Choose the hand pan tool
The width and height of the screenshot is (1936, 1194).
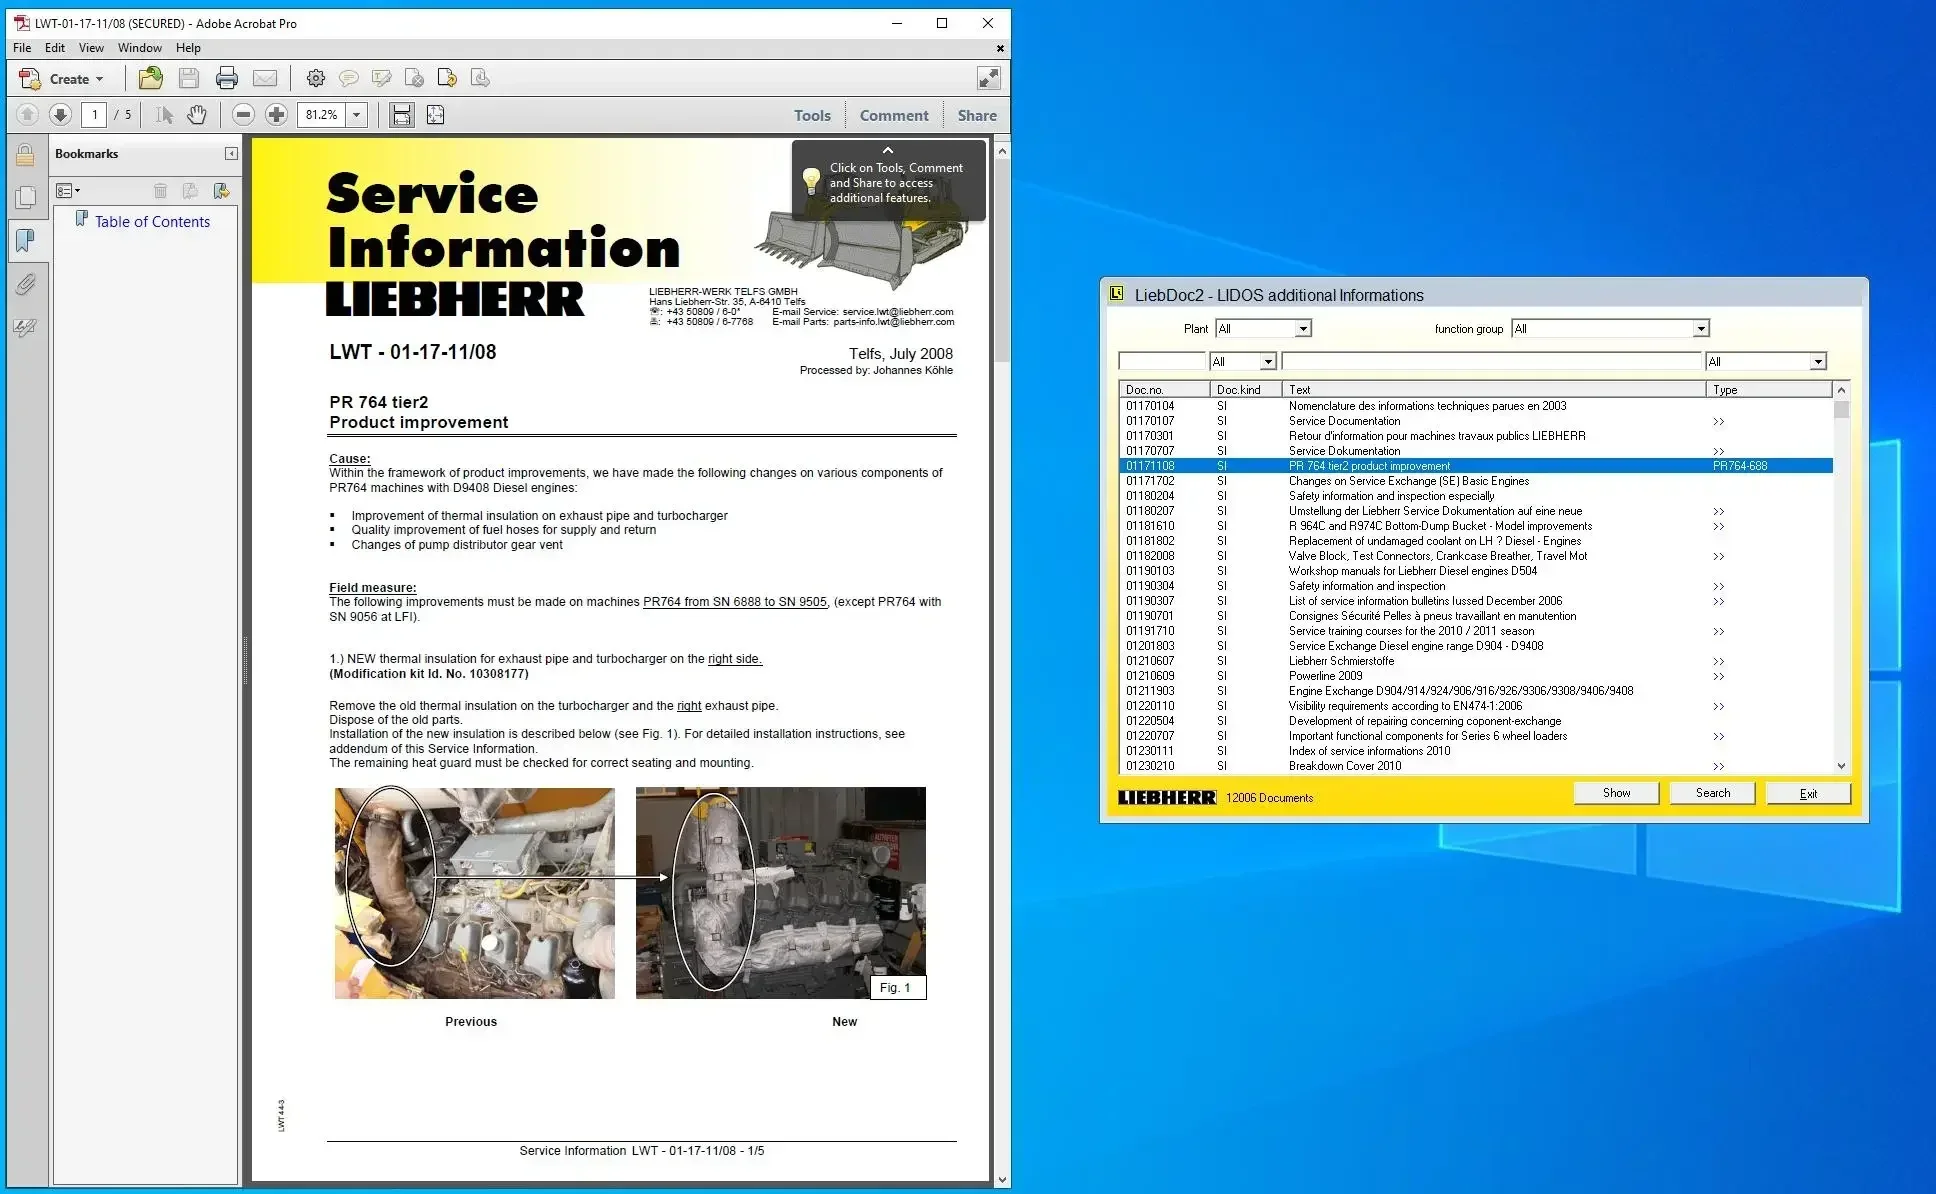[x=197, y=115]
